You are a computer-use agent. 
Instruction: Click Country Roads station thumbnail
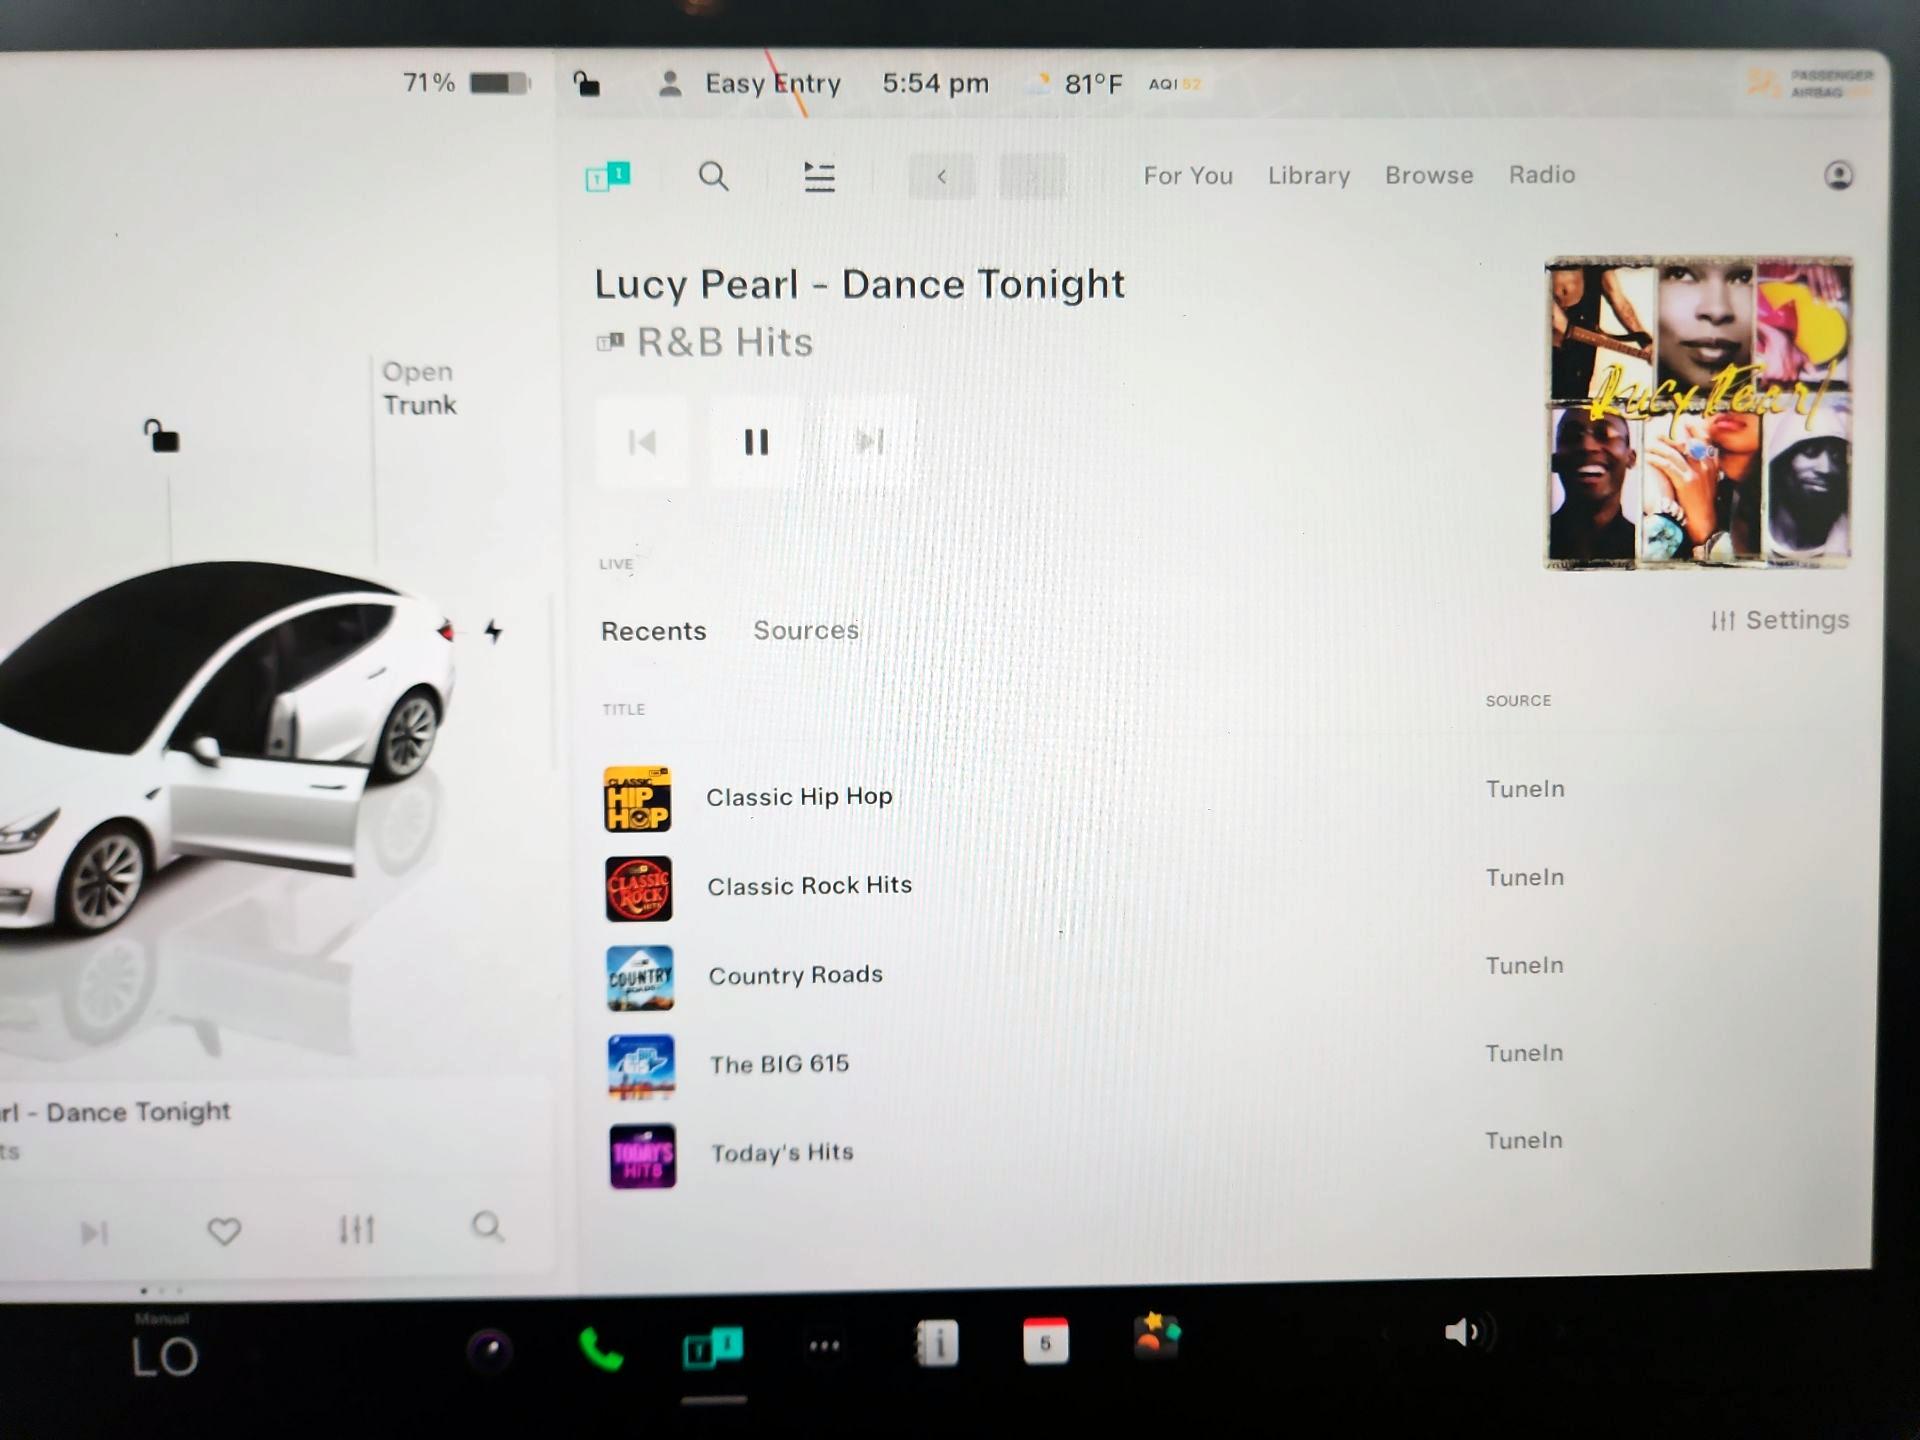(x=640, y=978)
